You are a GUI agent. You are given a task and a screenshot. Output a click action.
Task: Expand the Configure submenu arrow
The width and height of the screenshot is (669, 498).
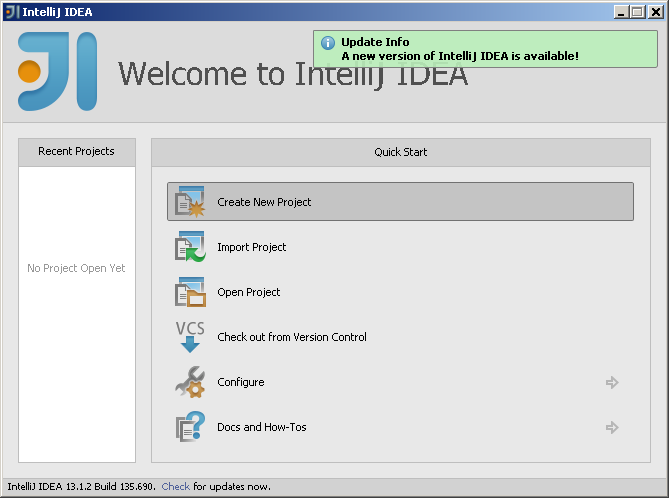(612, 382)
